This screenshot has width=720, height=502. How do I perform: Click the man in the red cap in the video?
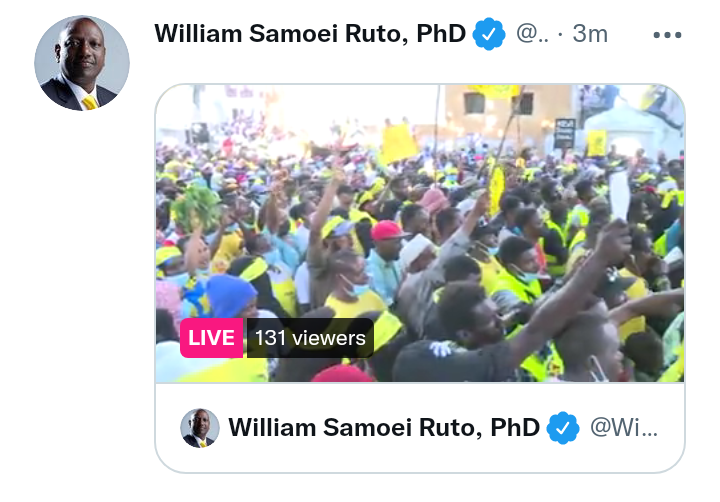388,243
